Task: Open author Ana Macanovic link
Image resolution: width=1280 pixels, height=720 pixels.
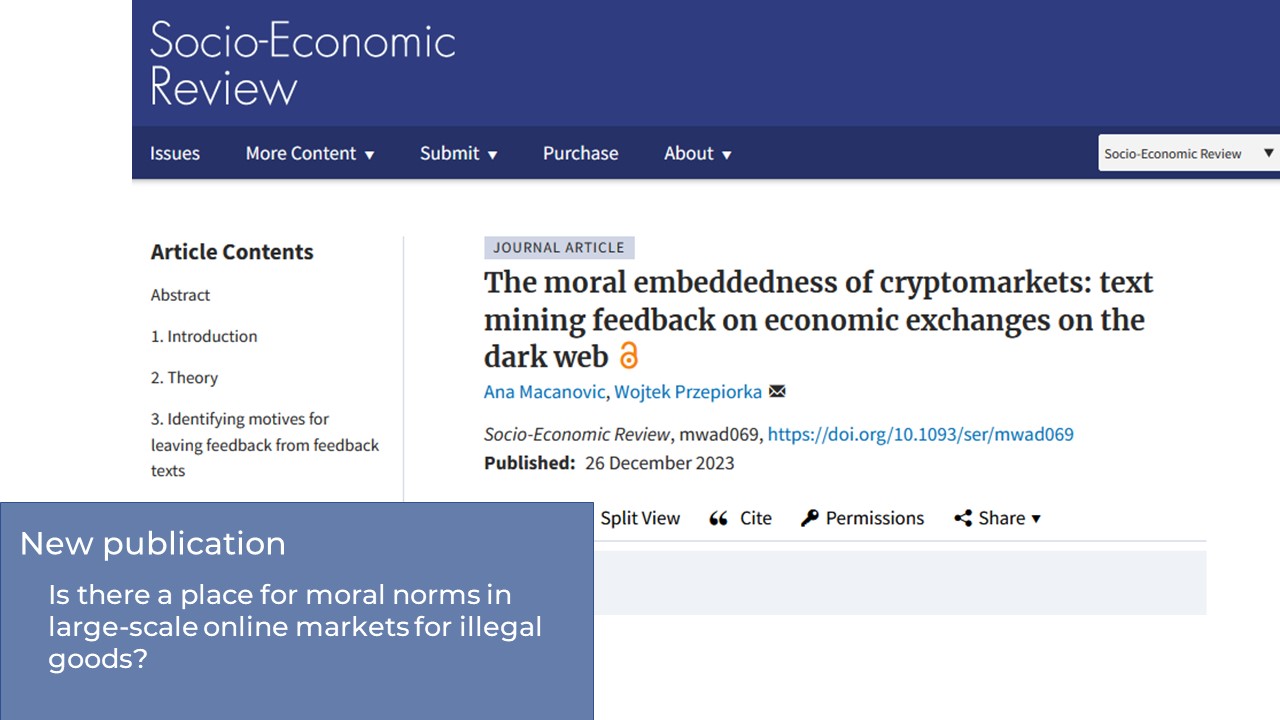Action: pos(544,392)
